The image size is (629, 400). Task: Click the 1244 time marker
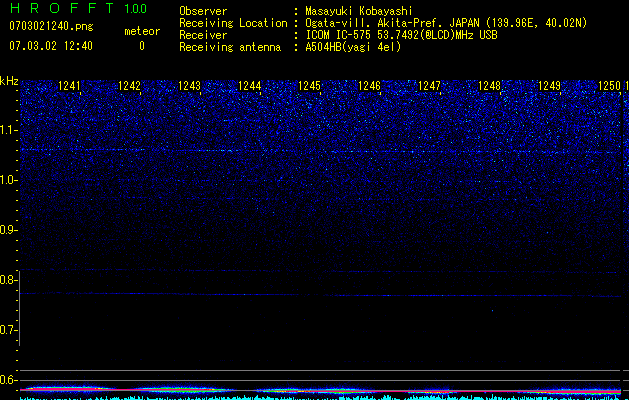click(x=250, y=86)
